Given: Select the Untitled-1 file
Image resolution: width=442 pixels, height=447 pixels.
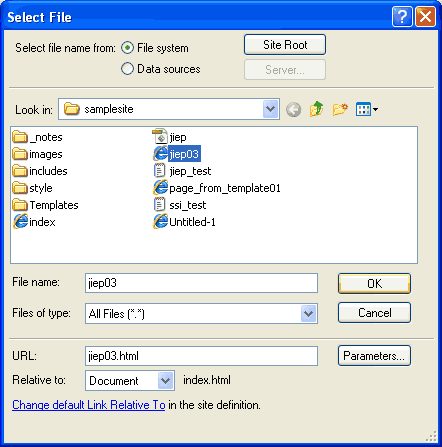Looking at the screenshot, I should (184, 222).
